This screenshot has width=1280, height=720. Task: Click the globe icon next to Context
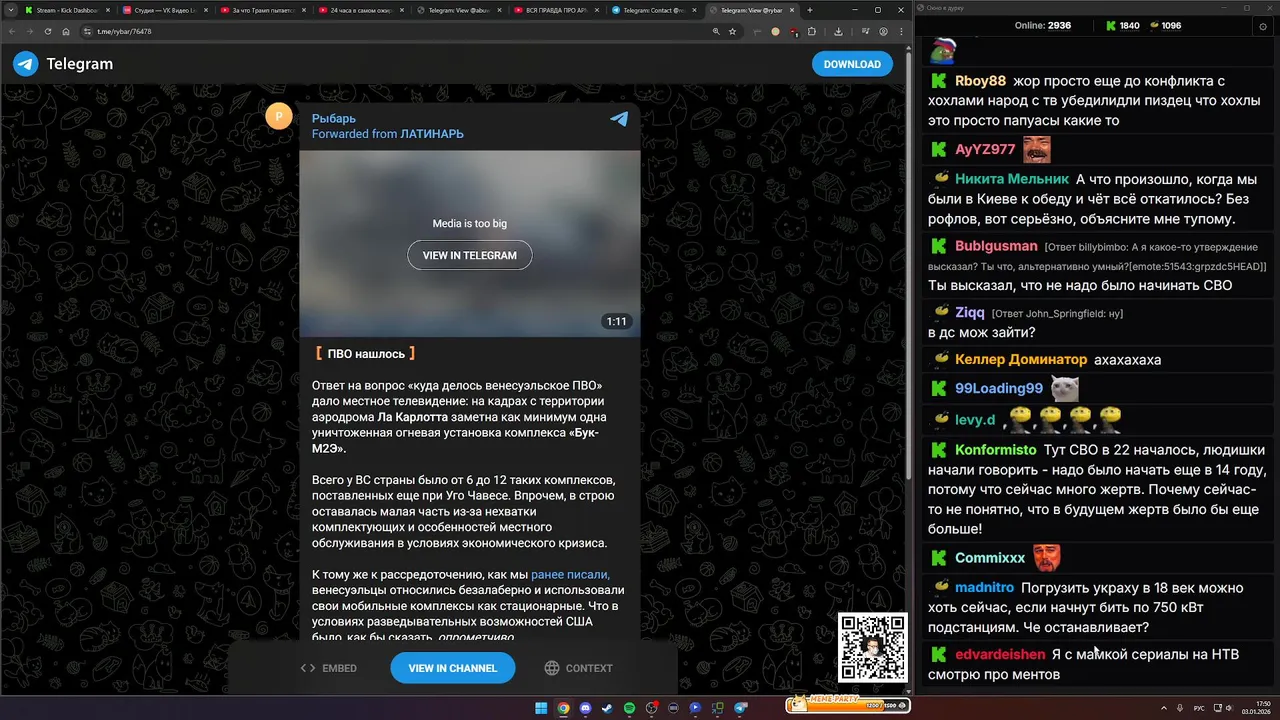tap(551, 668)
